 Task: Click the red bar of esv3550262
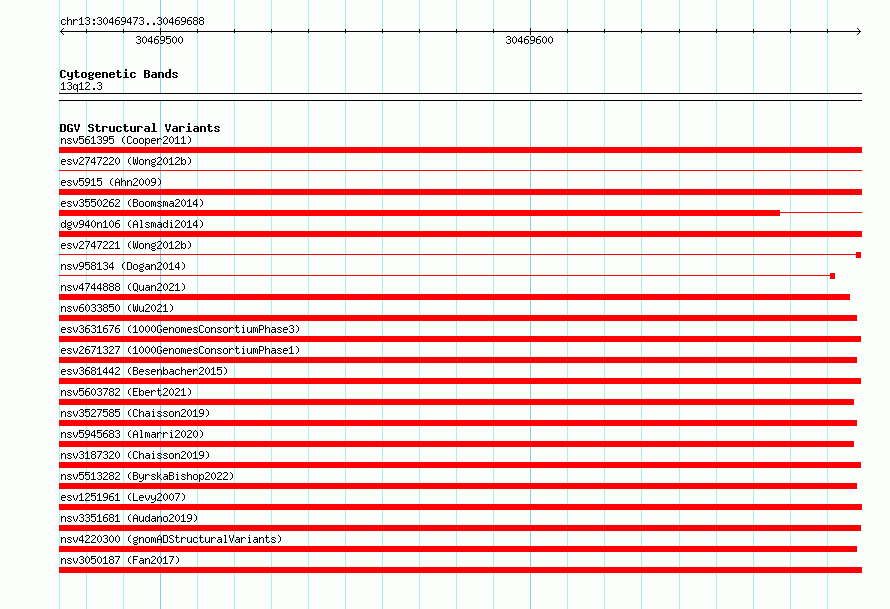click(419, 213)
